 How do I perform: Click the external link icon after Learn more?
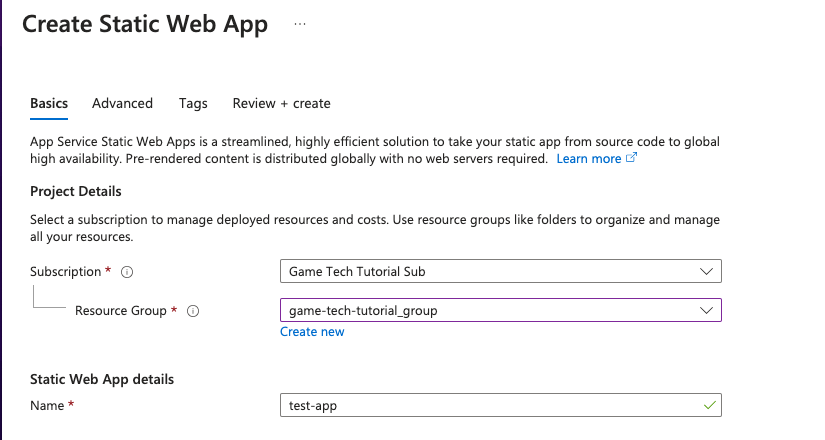(x=631, y=157)
